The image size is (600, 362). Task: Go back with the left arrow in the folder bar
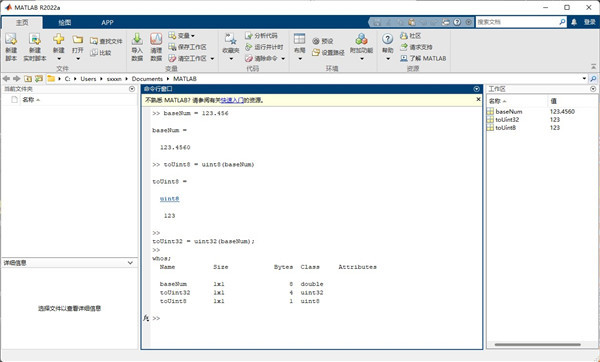[x=6, y=78]
